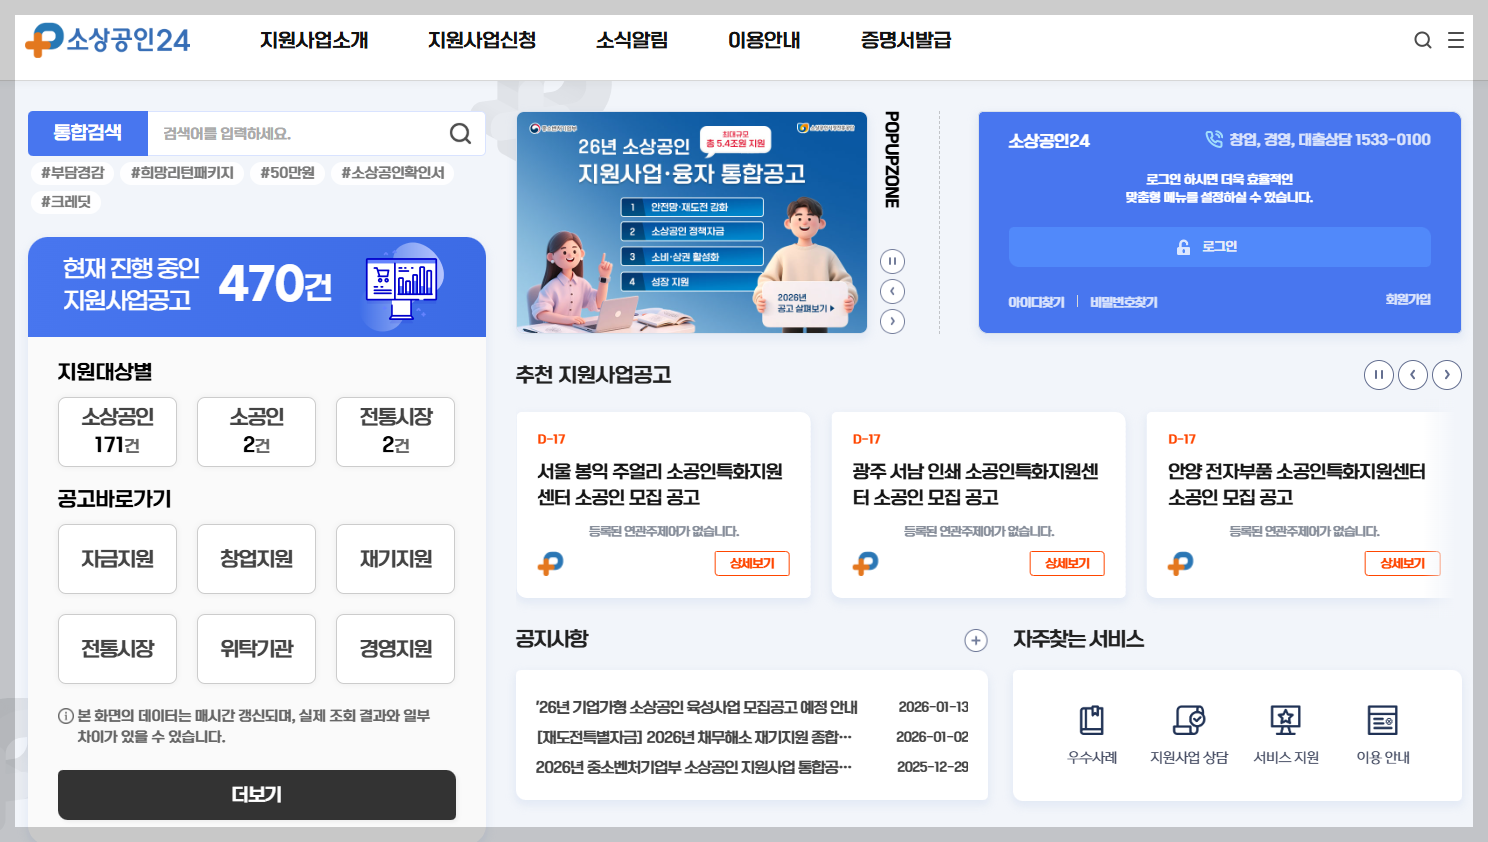Viewport: 1488px width, 842px height.
Task: Pause the POPUPZONE banner slideshow
Action: point(891,261)
